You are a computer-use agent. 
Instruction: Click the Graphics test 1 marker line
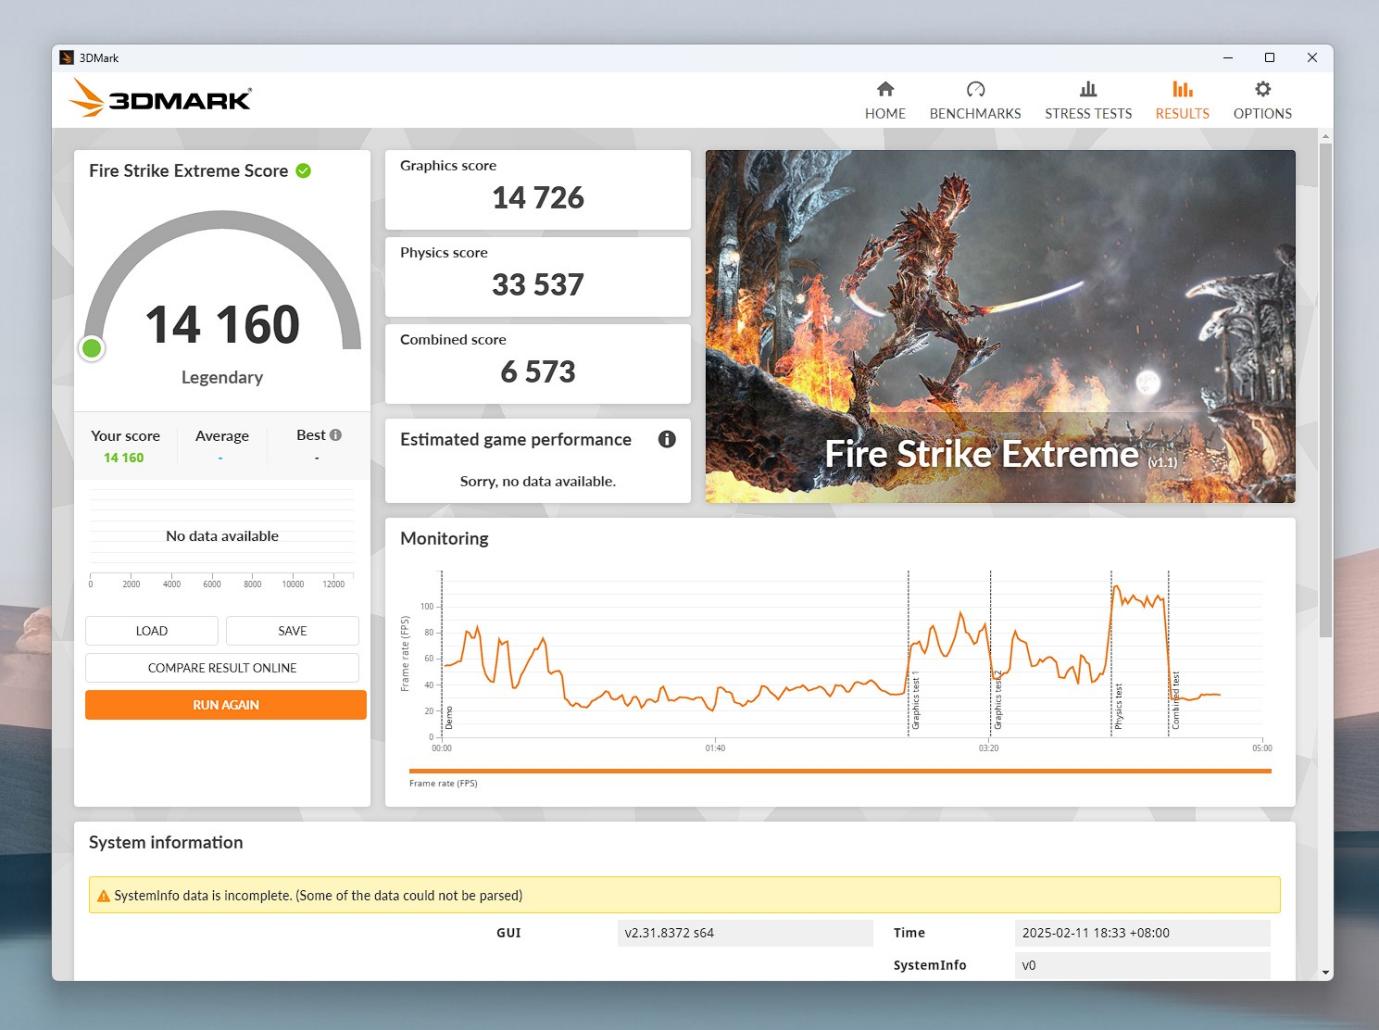tap(908, 654)
